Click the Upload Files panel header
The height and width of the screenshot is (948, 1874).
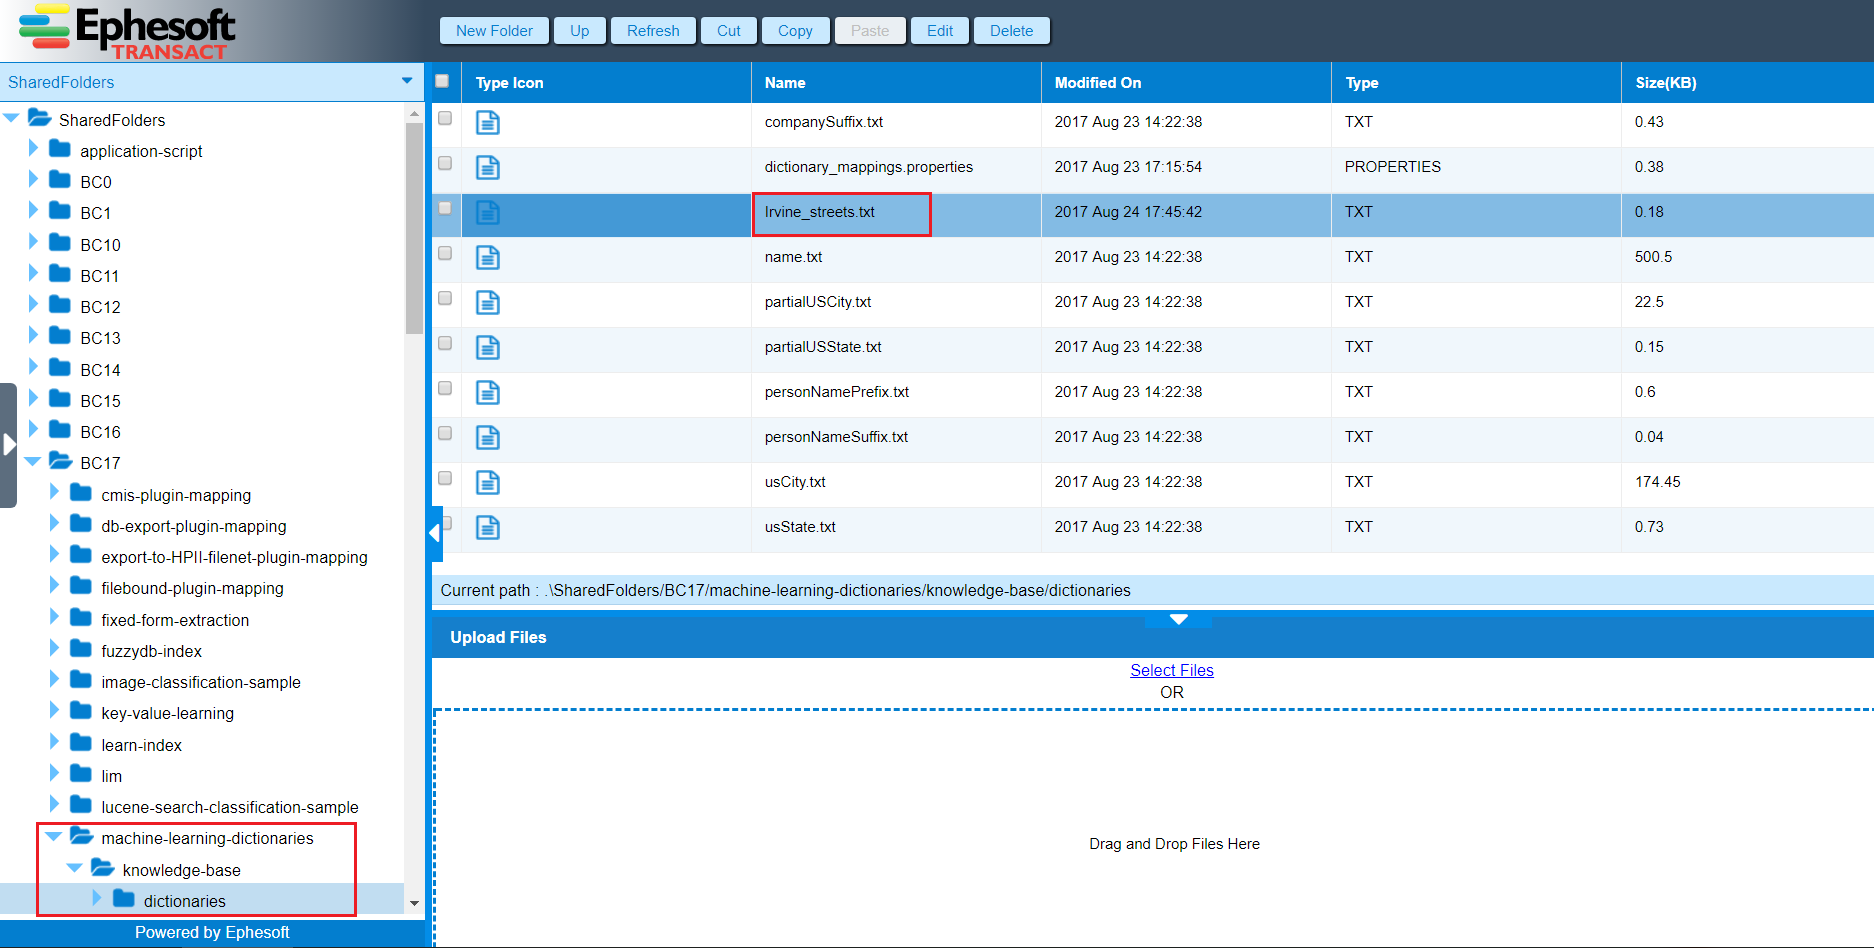click(1153, 637)
